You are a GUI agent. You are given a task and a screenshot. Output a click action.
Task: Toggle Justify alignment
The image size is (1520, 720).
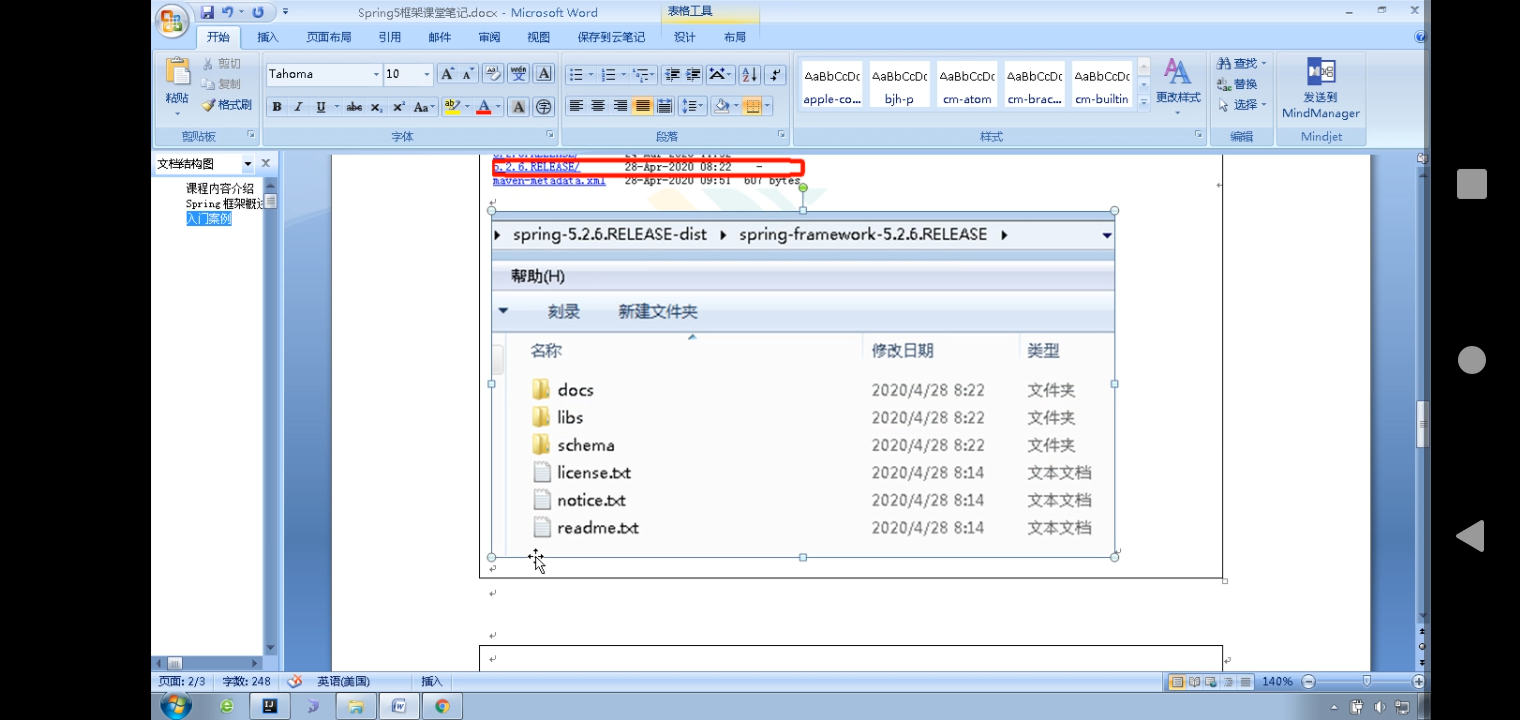(x=642, y=106)
